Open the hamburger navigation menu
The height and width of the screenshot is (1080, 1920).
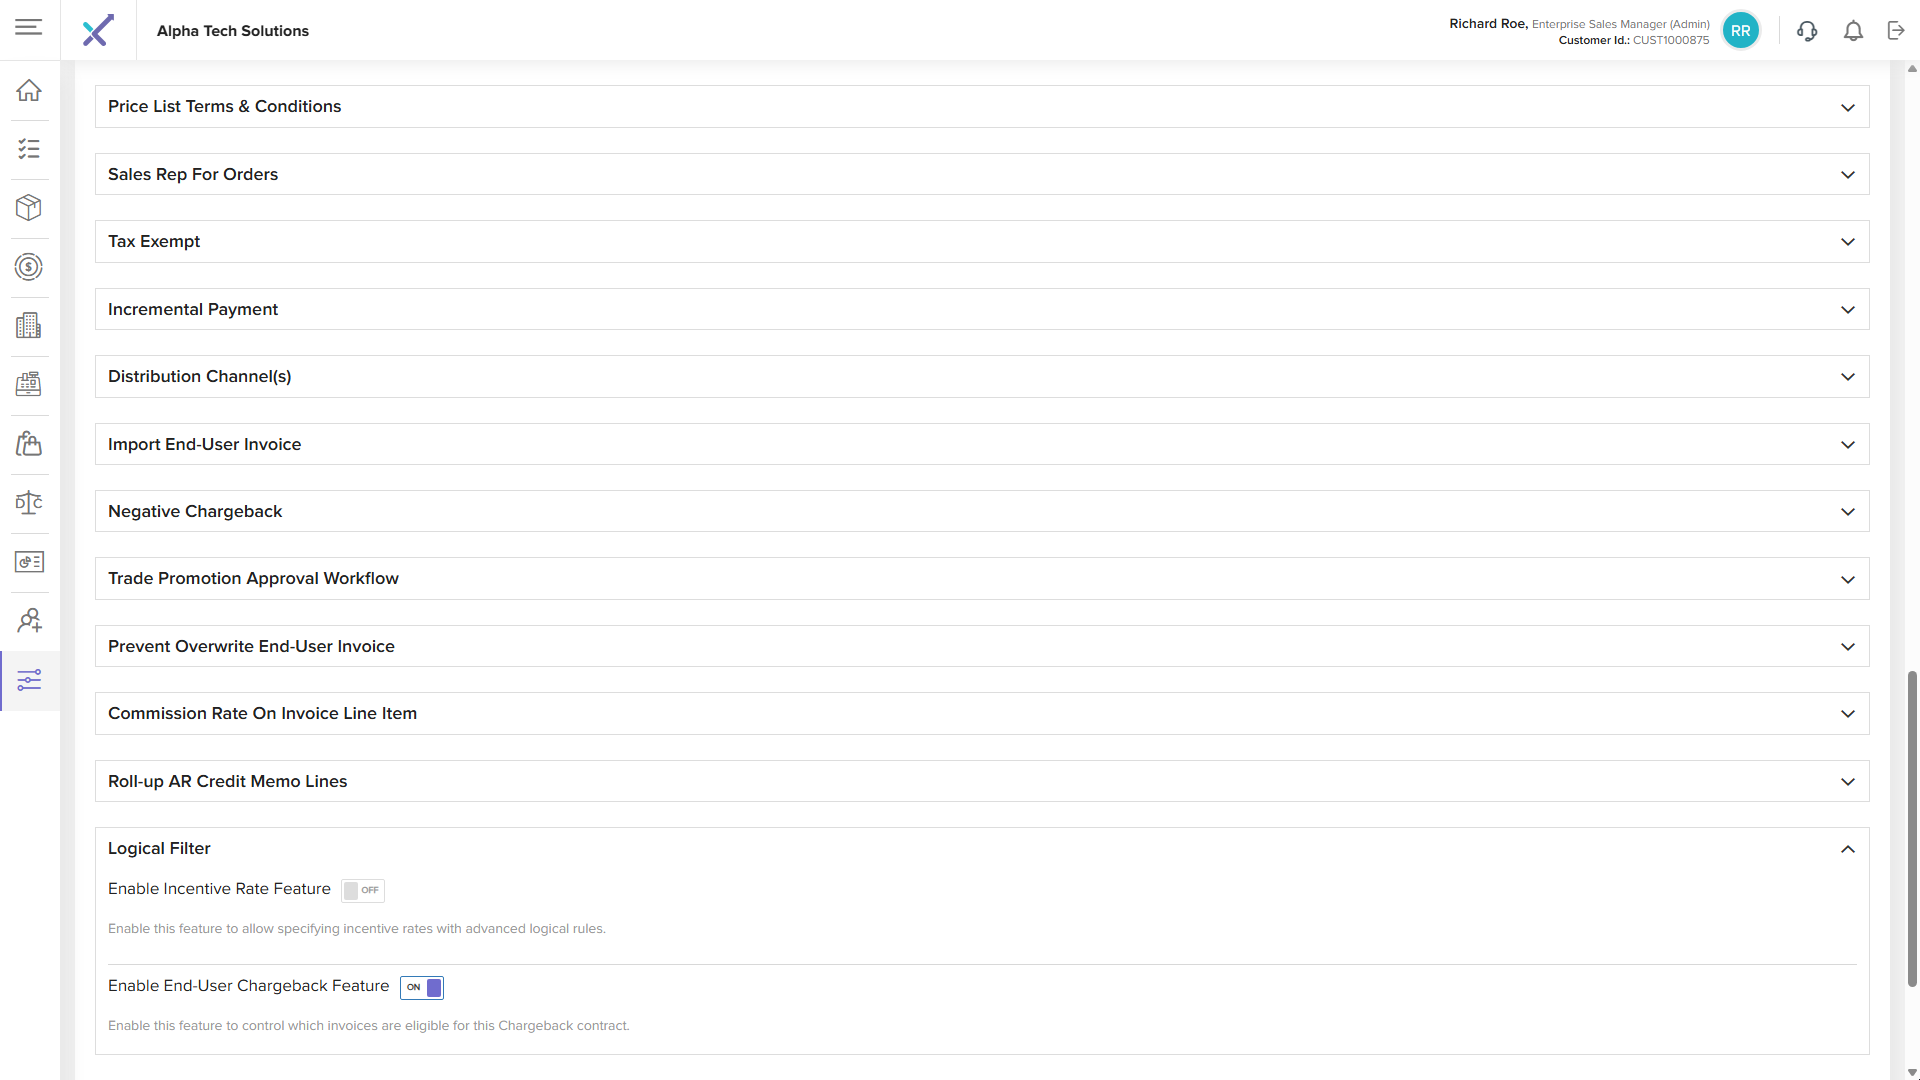coord(29,27)
